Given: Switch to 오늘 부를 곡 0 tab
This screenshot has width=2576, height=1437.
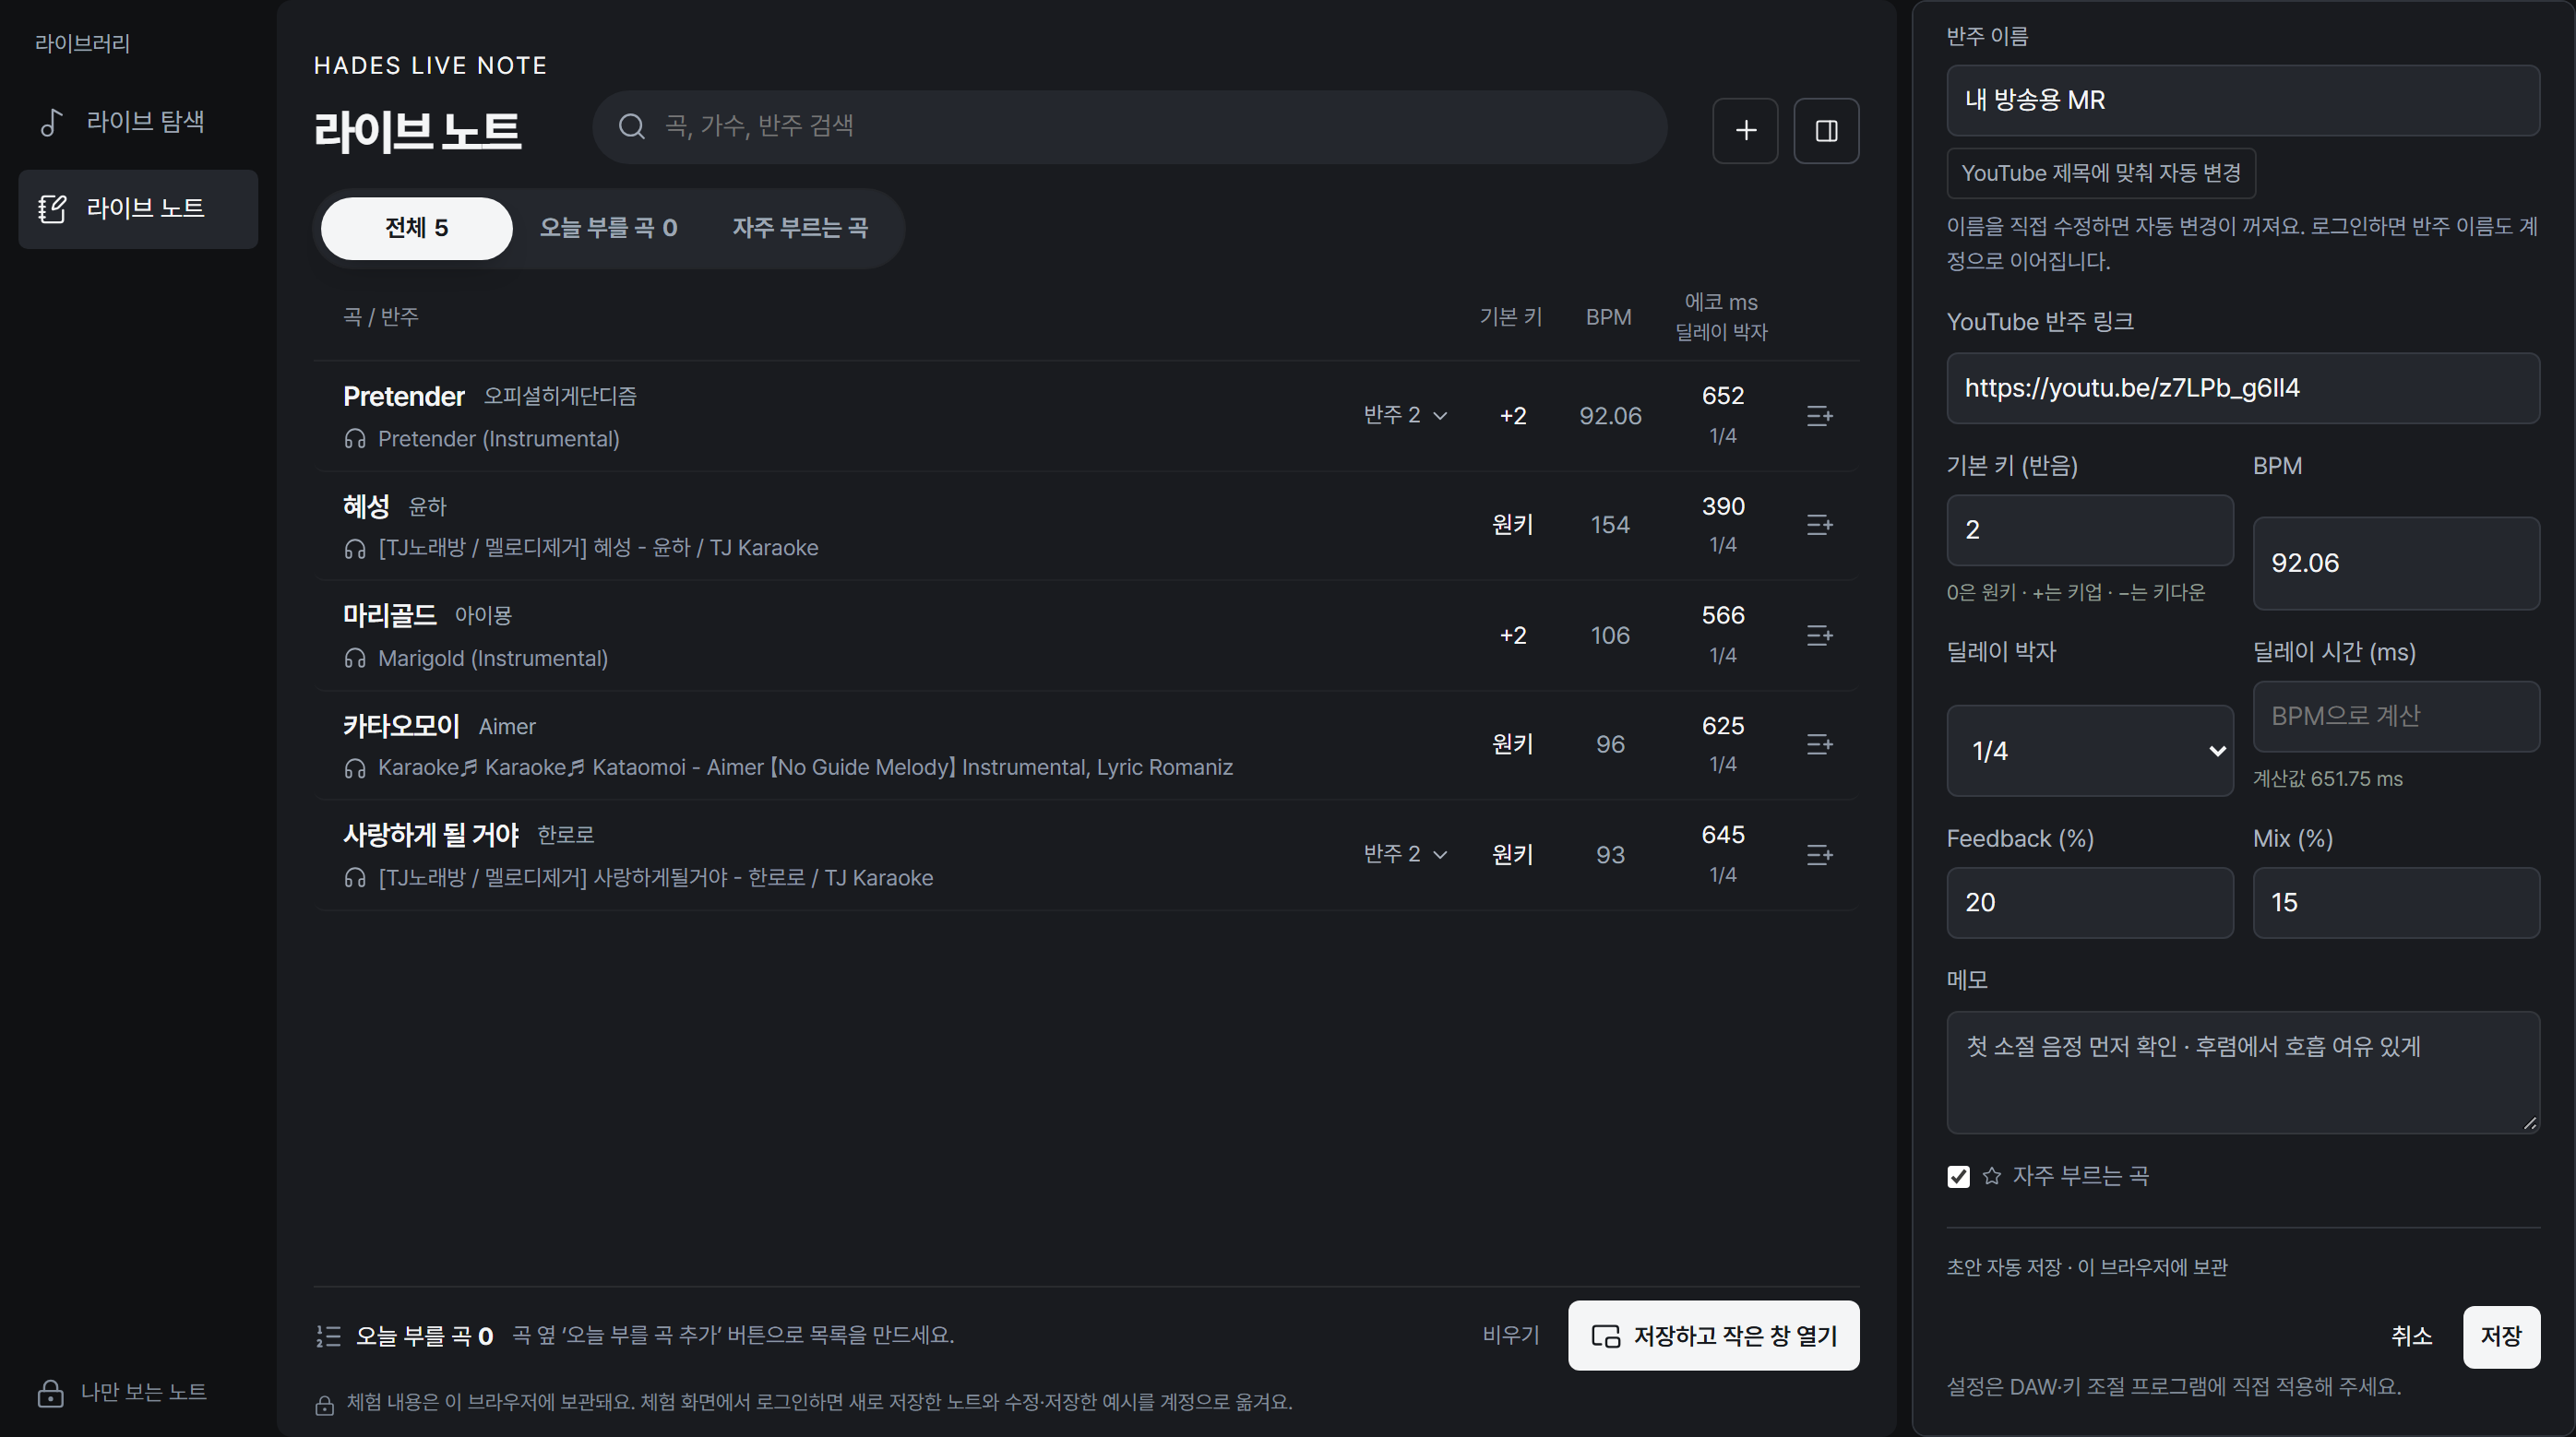Looking at the screenshot, I should click(608, 228).
